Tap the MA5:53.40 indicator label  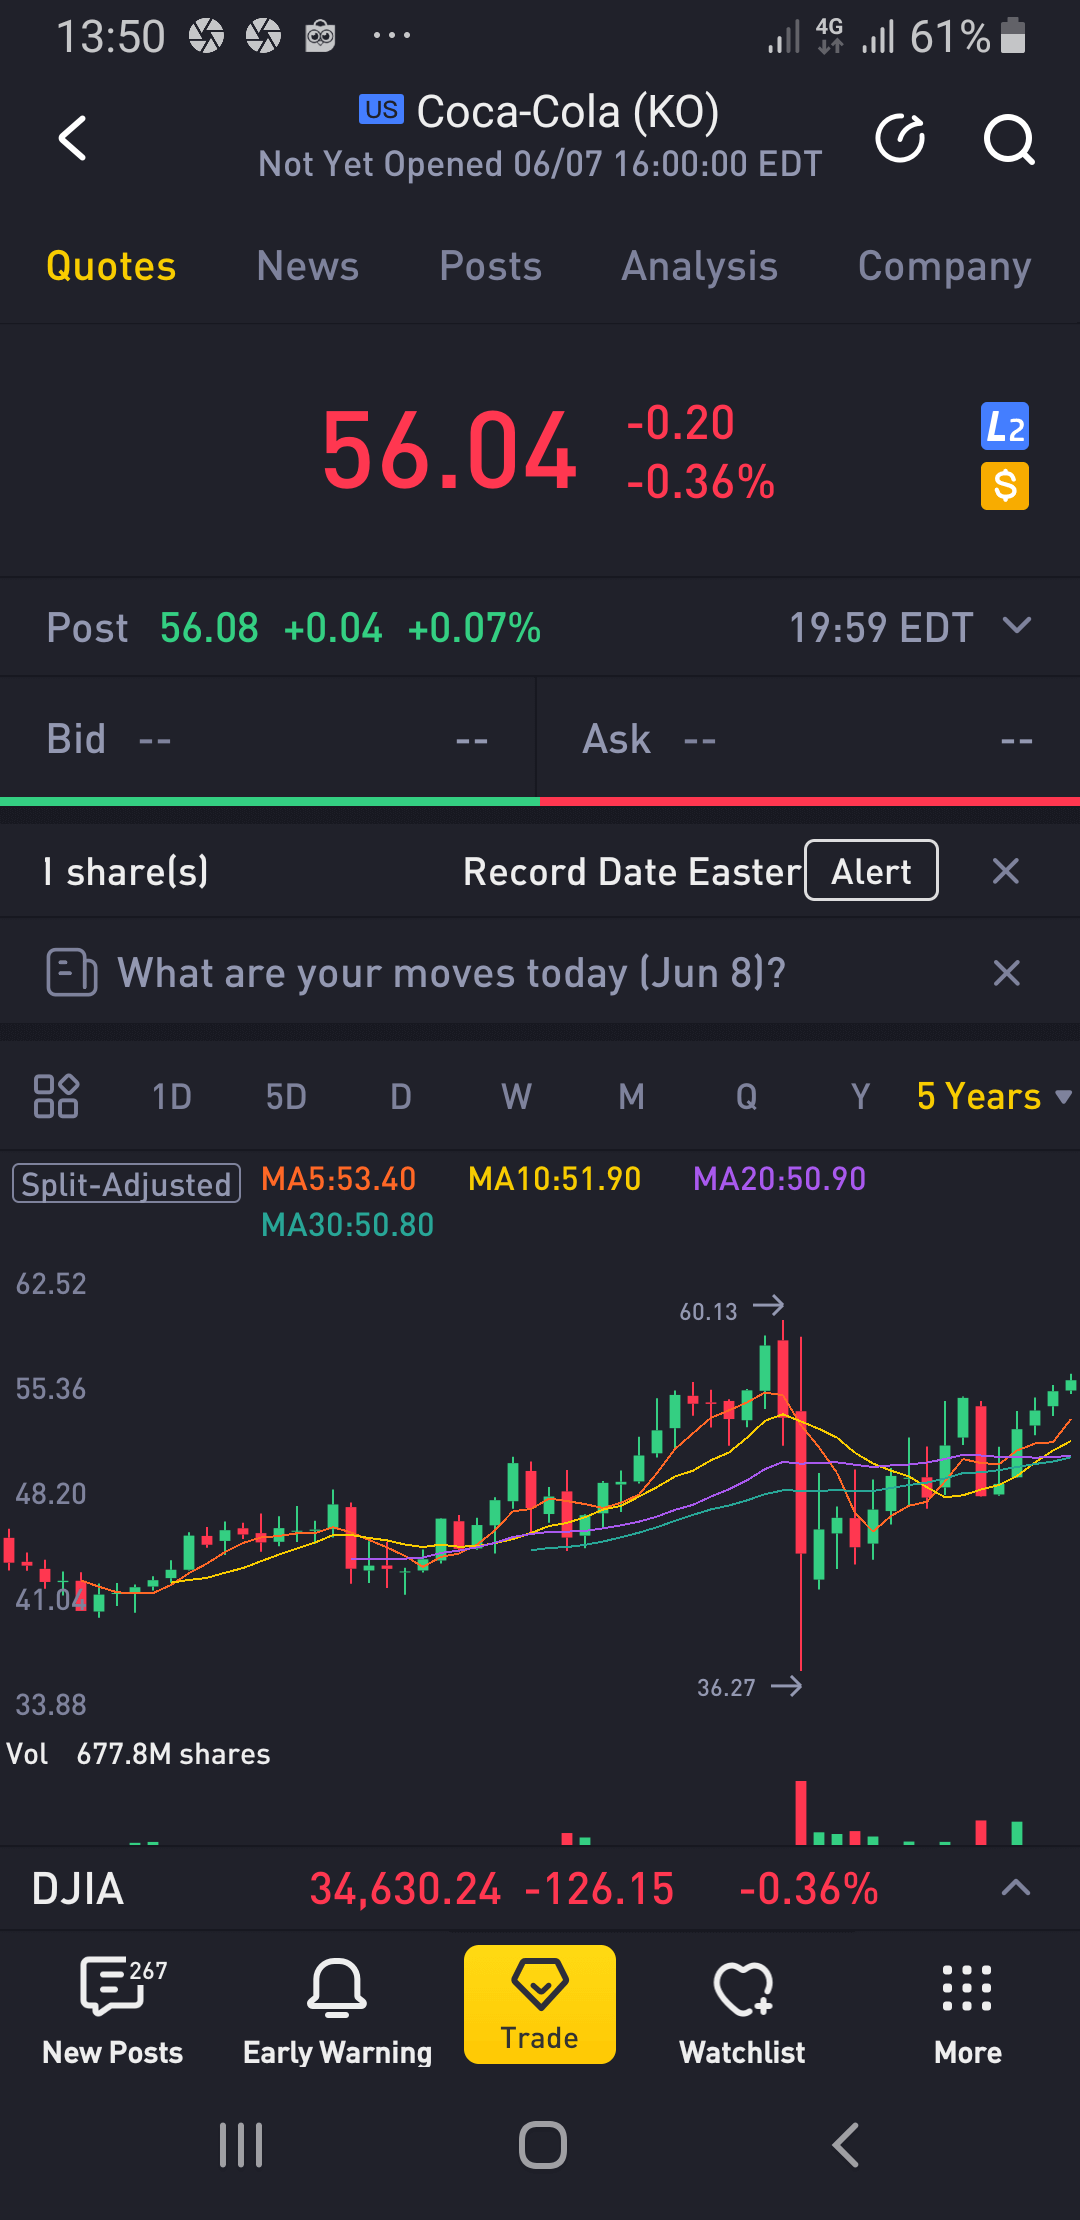tap(338, 1179)
